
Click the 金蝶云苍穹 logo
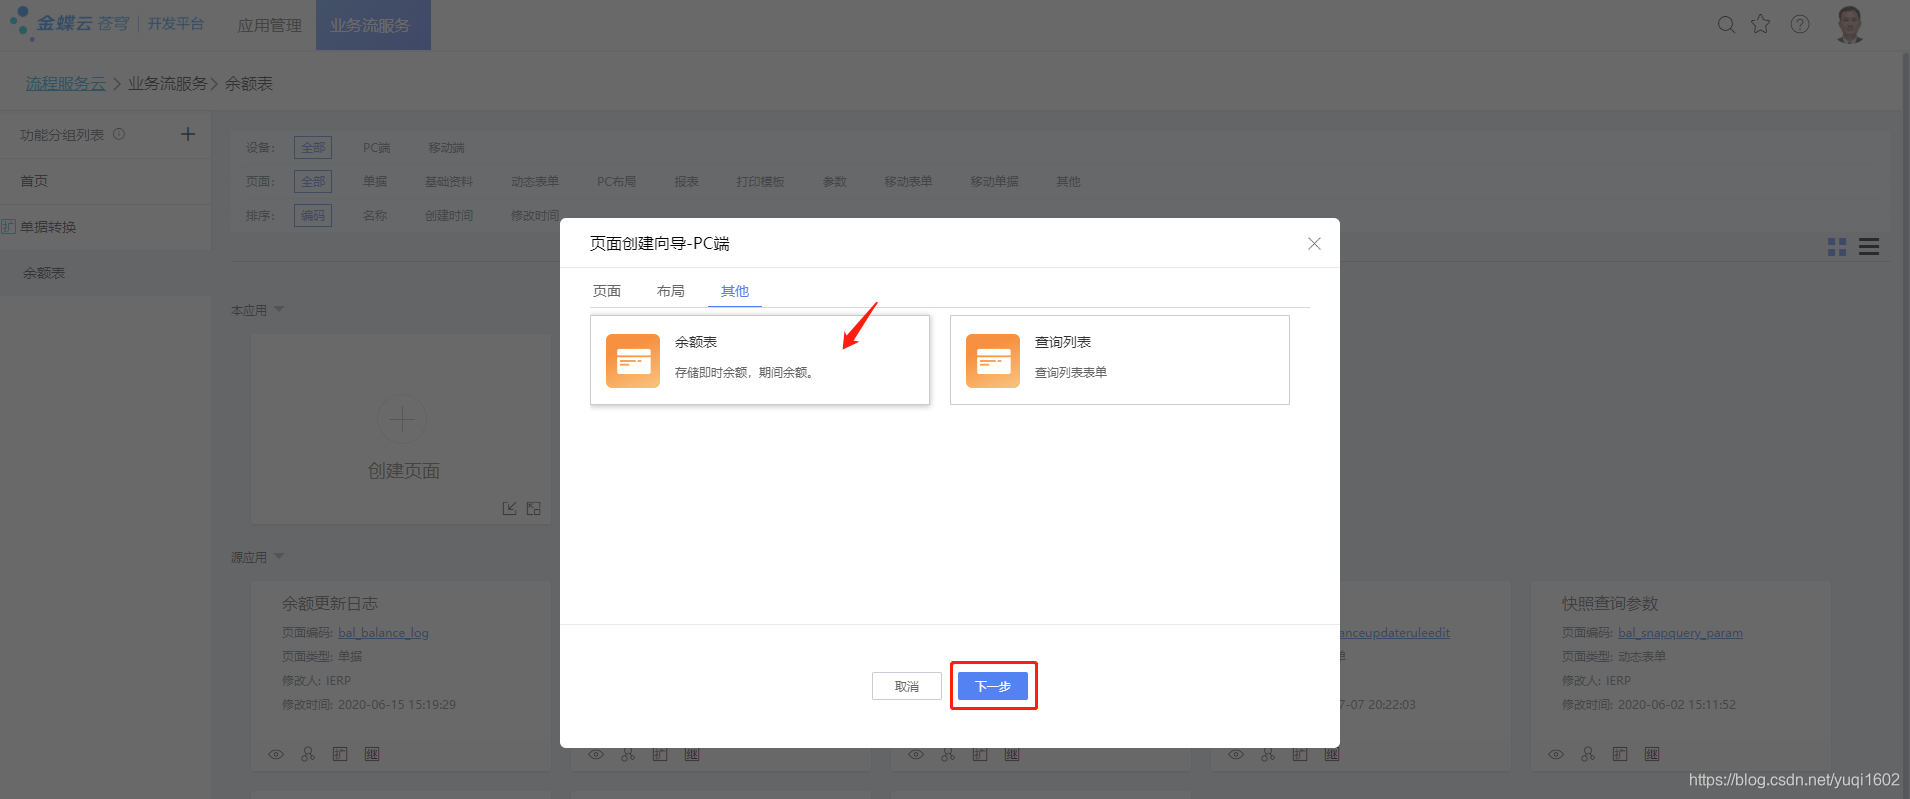click(x=70, y=23)
